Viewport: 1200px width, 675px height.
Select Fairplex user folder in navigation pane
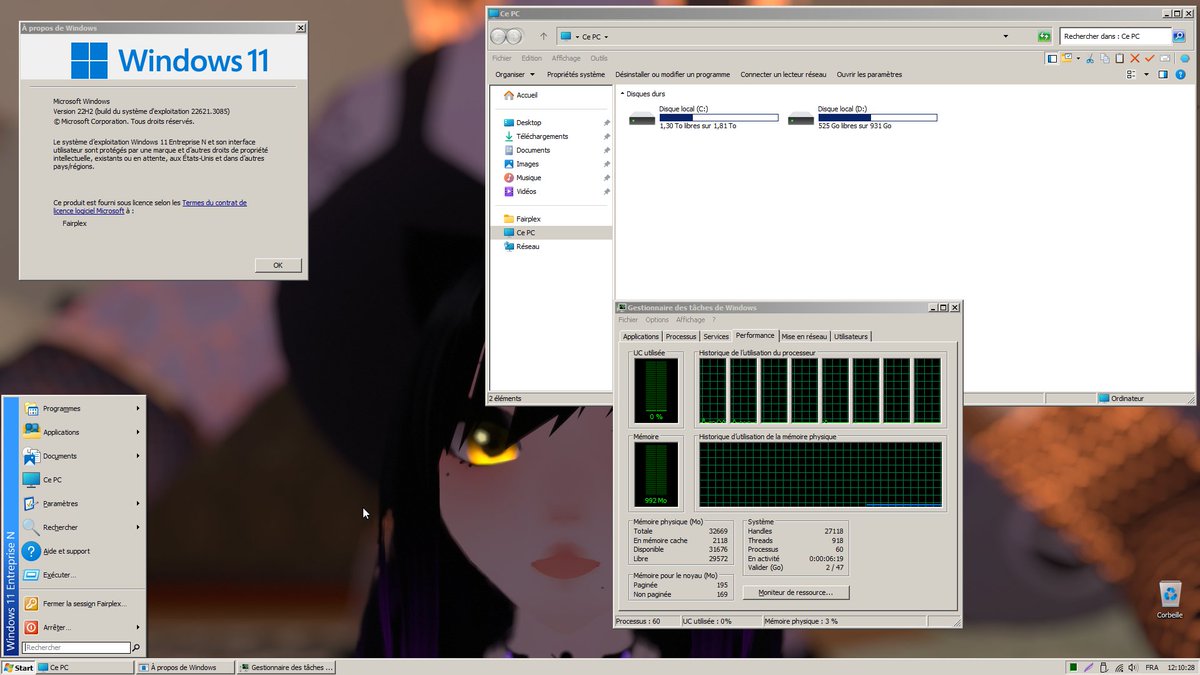click(x=522, y=218)
